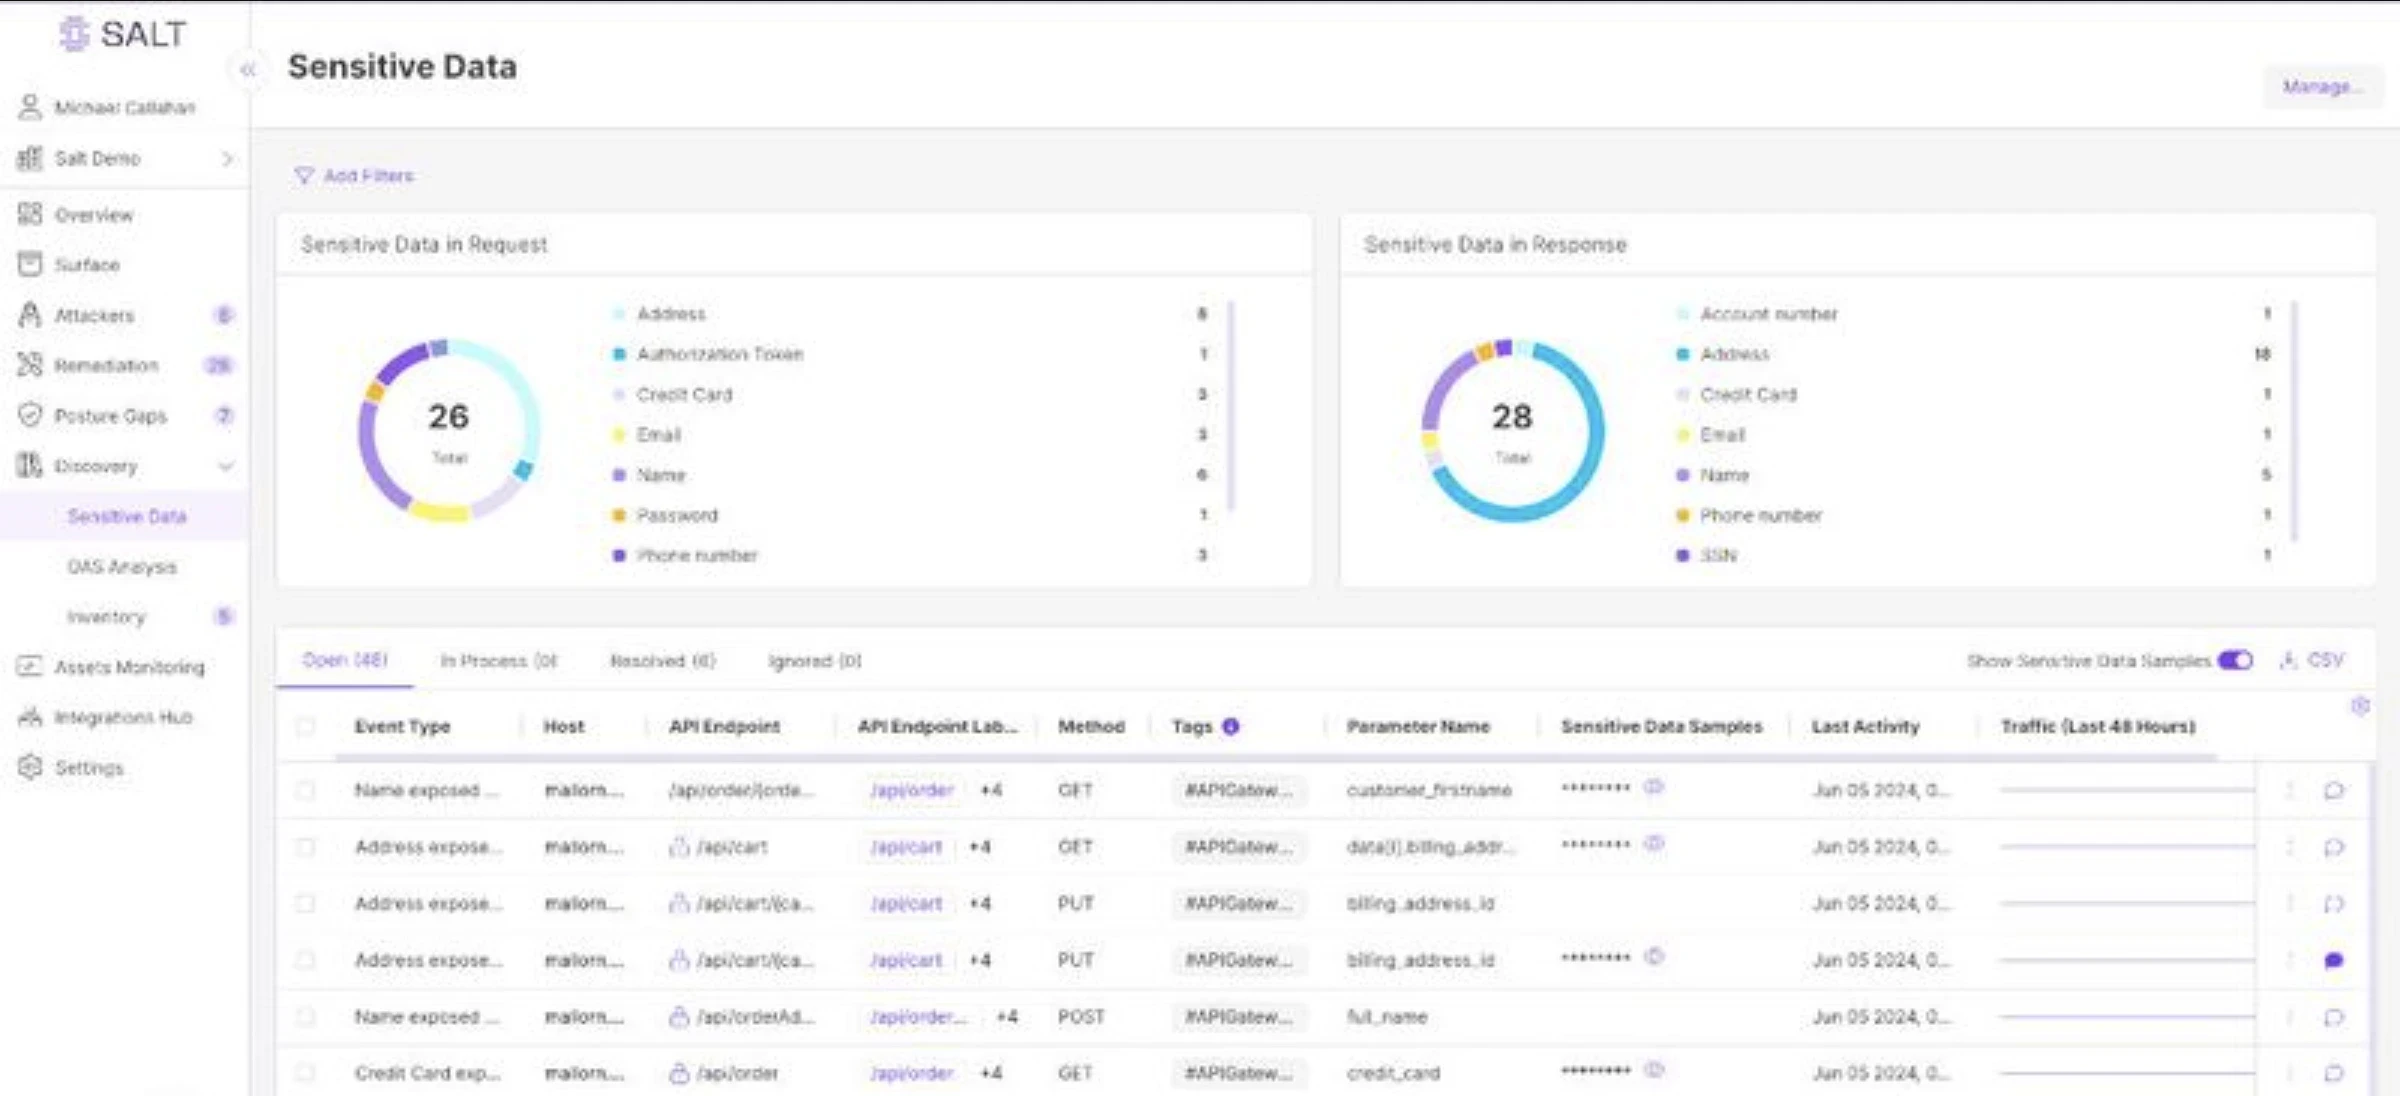Open the Attackers panel icon

click(30, 315)
